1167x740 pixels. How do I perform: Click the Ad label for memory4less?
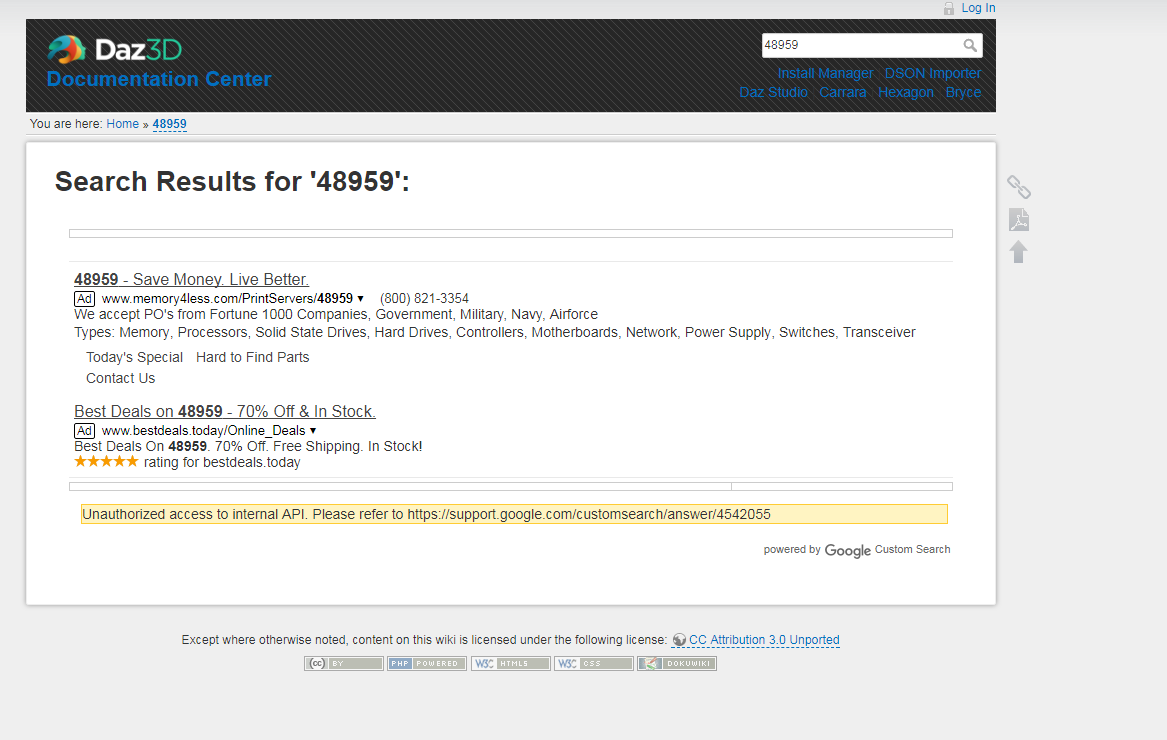tap(84, 299)
